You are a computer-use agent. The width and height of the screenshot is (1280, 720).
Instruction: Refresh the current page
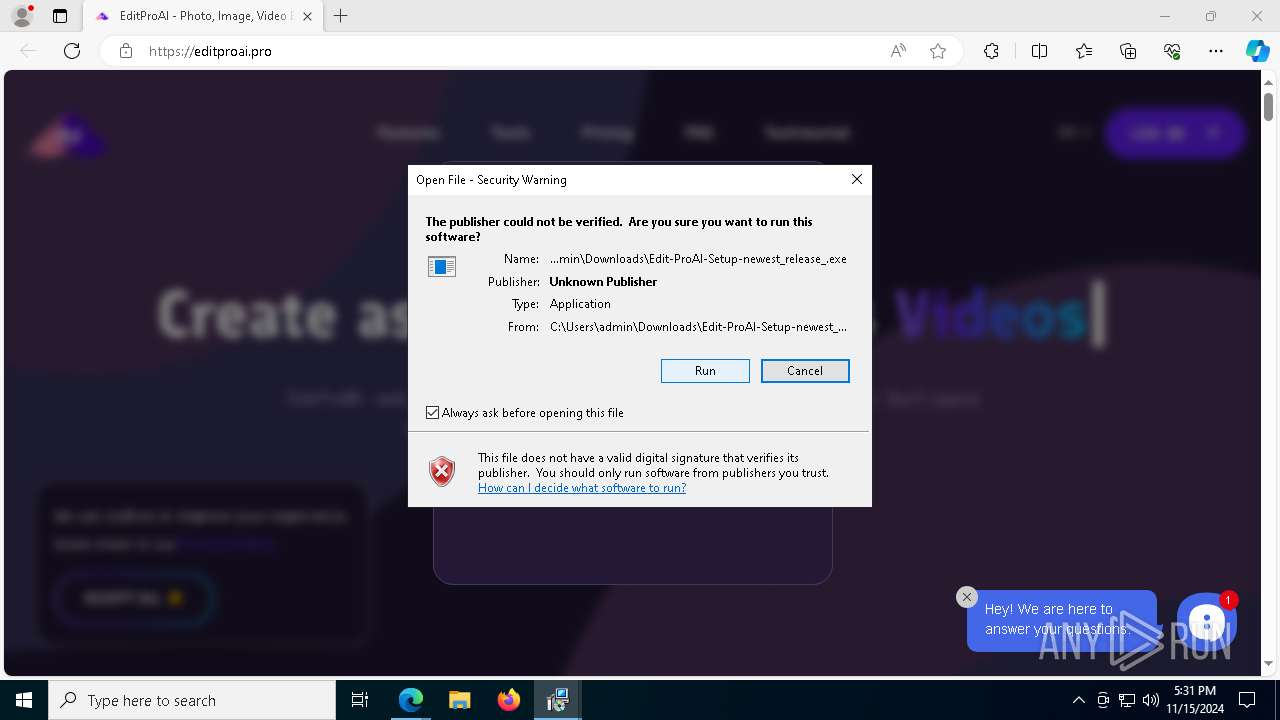pyautogui.click(x=72, y=51)
